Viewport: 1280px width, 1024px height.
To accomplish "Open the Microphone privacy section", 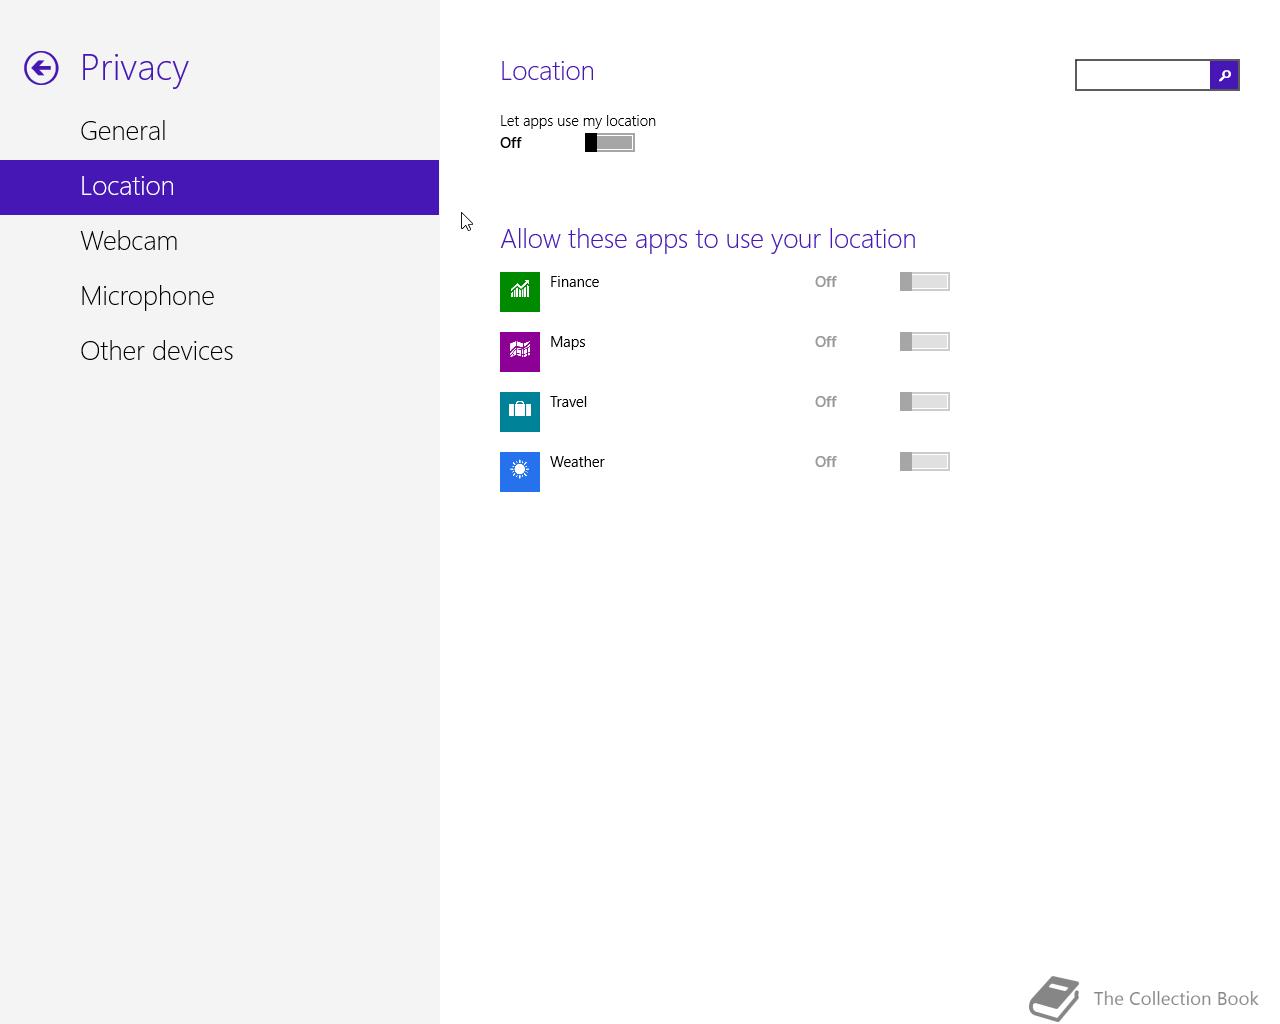I will click(219, 296).
